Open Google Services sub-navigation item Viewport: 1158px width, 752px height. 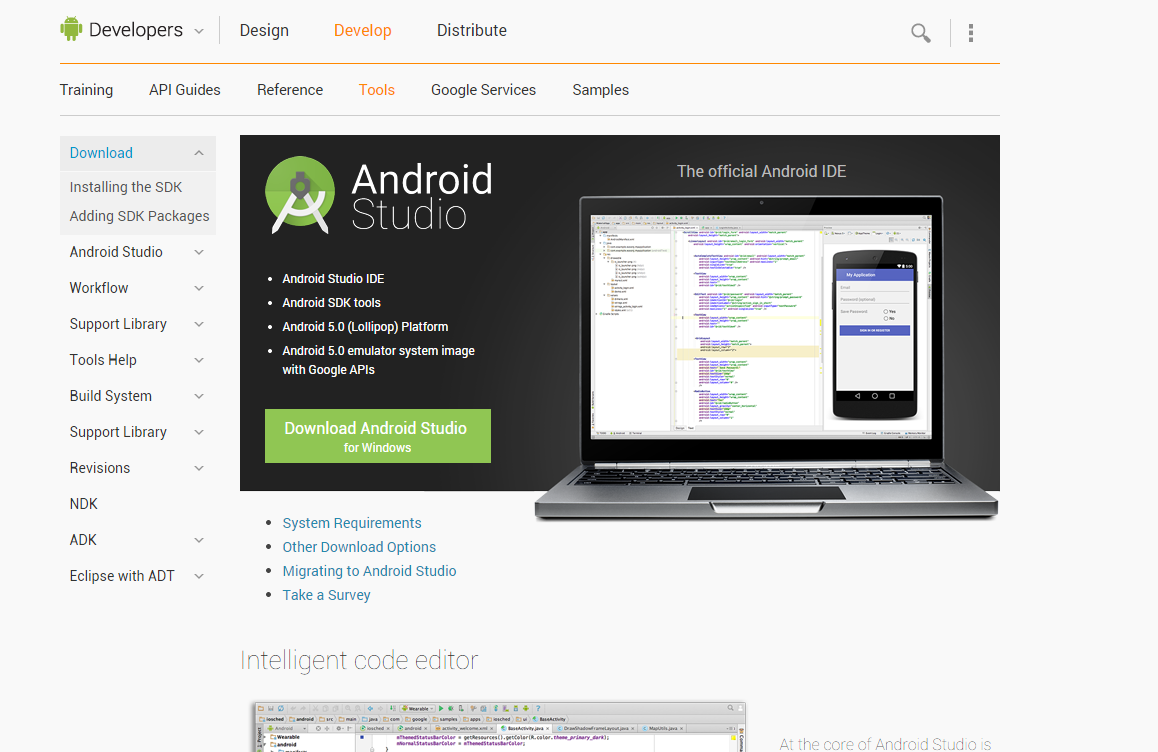pos(484,90)
